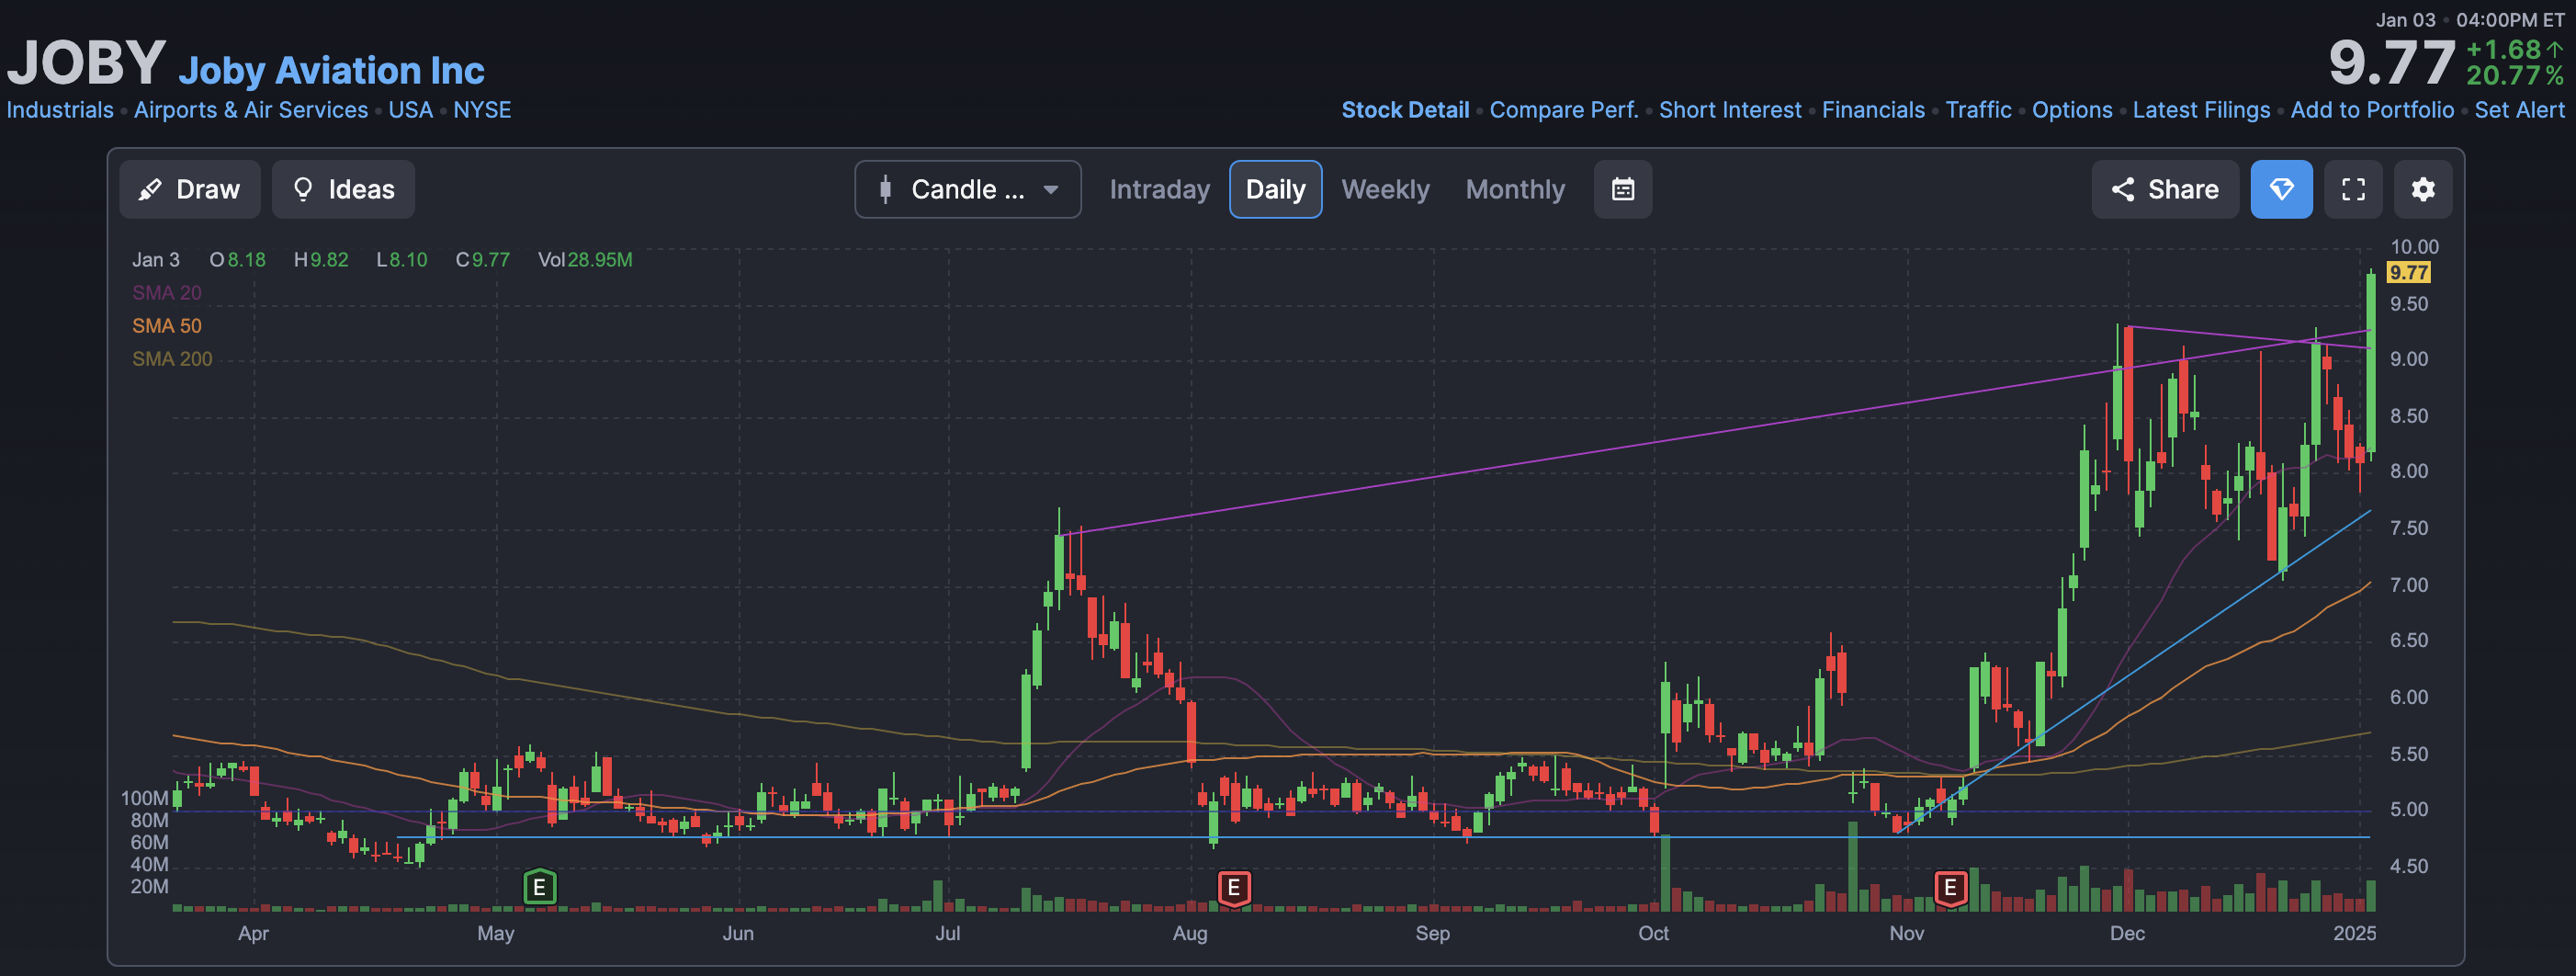Open the Ideas panel

(x=343, y=189)
